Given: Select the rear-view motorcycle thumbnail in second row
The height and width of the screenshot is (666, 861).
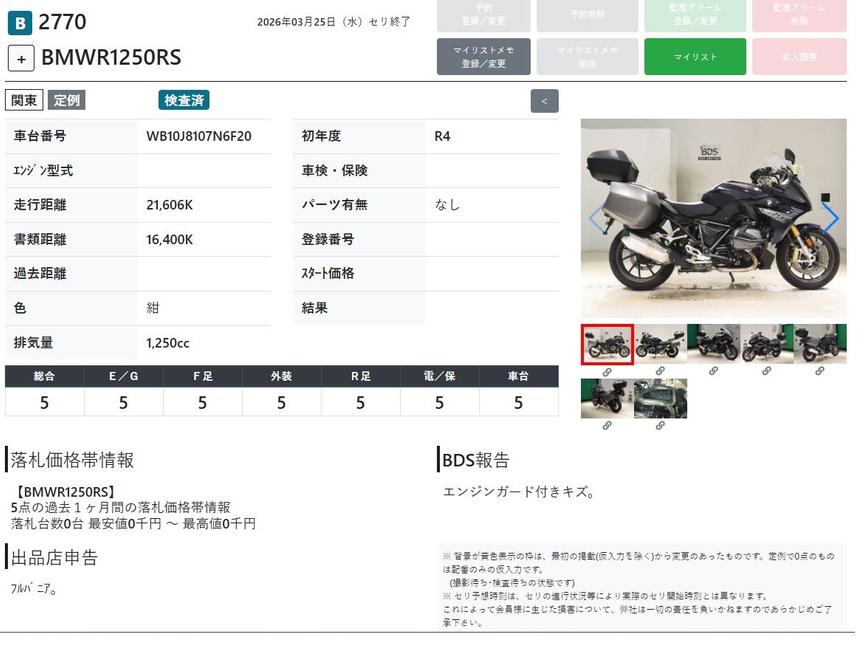Looking at the screenshot, I should tap(607, 398).
